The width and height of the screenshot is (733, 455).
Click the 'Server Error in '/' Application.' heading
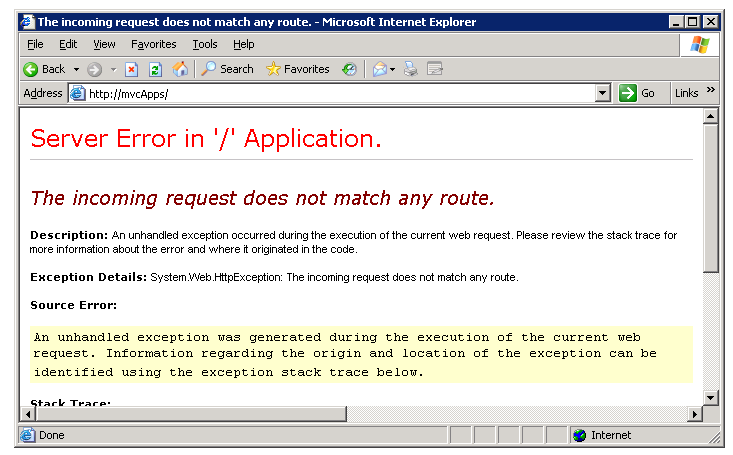click(x=206, y=139)
